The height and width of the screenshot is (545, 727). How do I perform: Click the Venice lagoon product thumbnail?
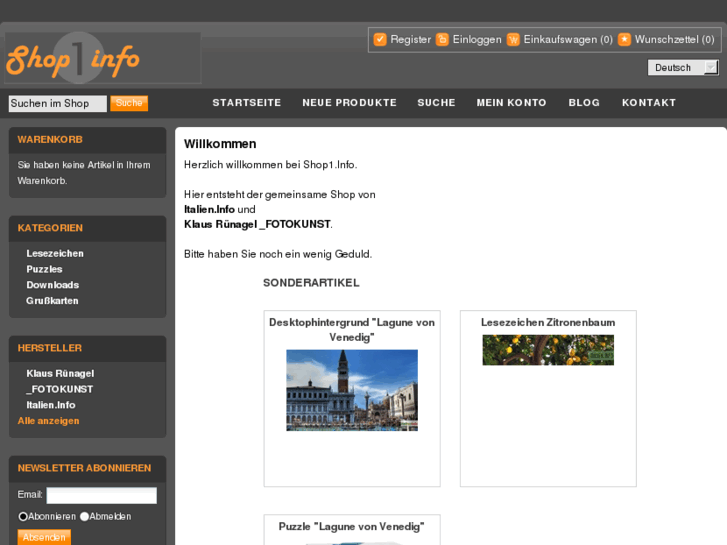[352, 390]
